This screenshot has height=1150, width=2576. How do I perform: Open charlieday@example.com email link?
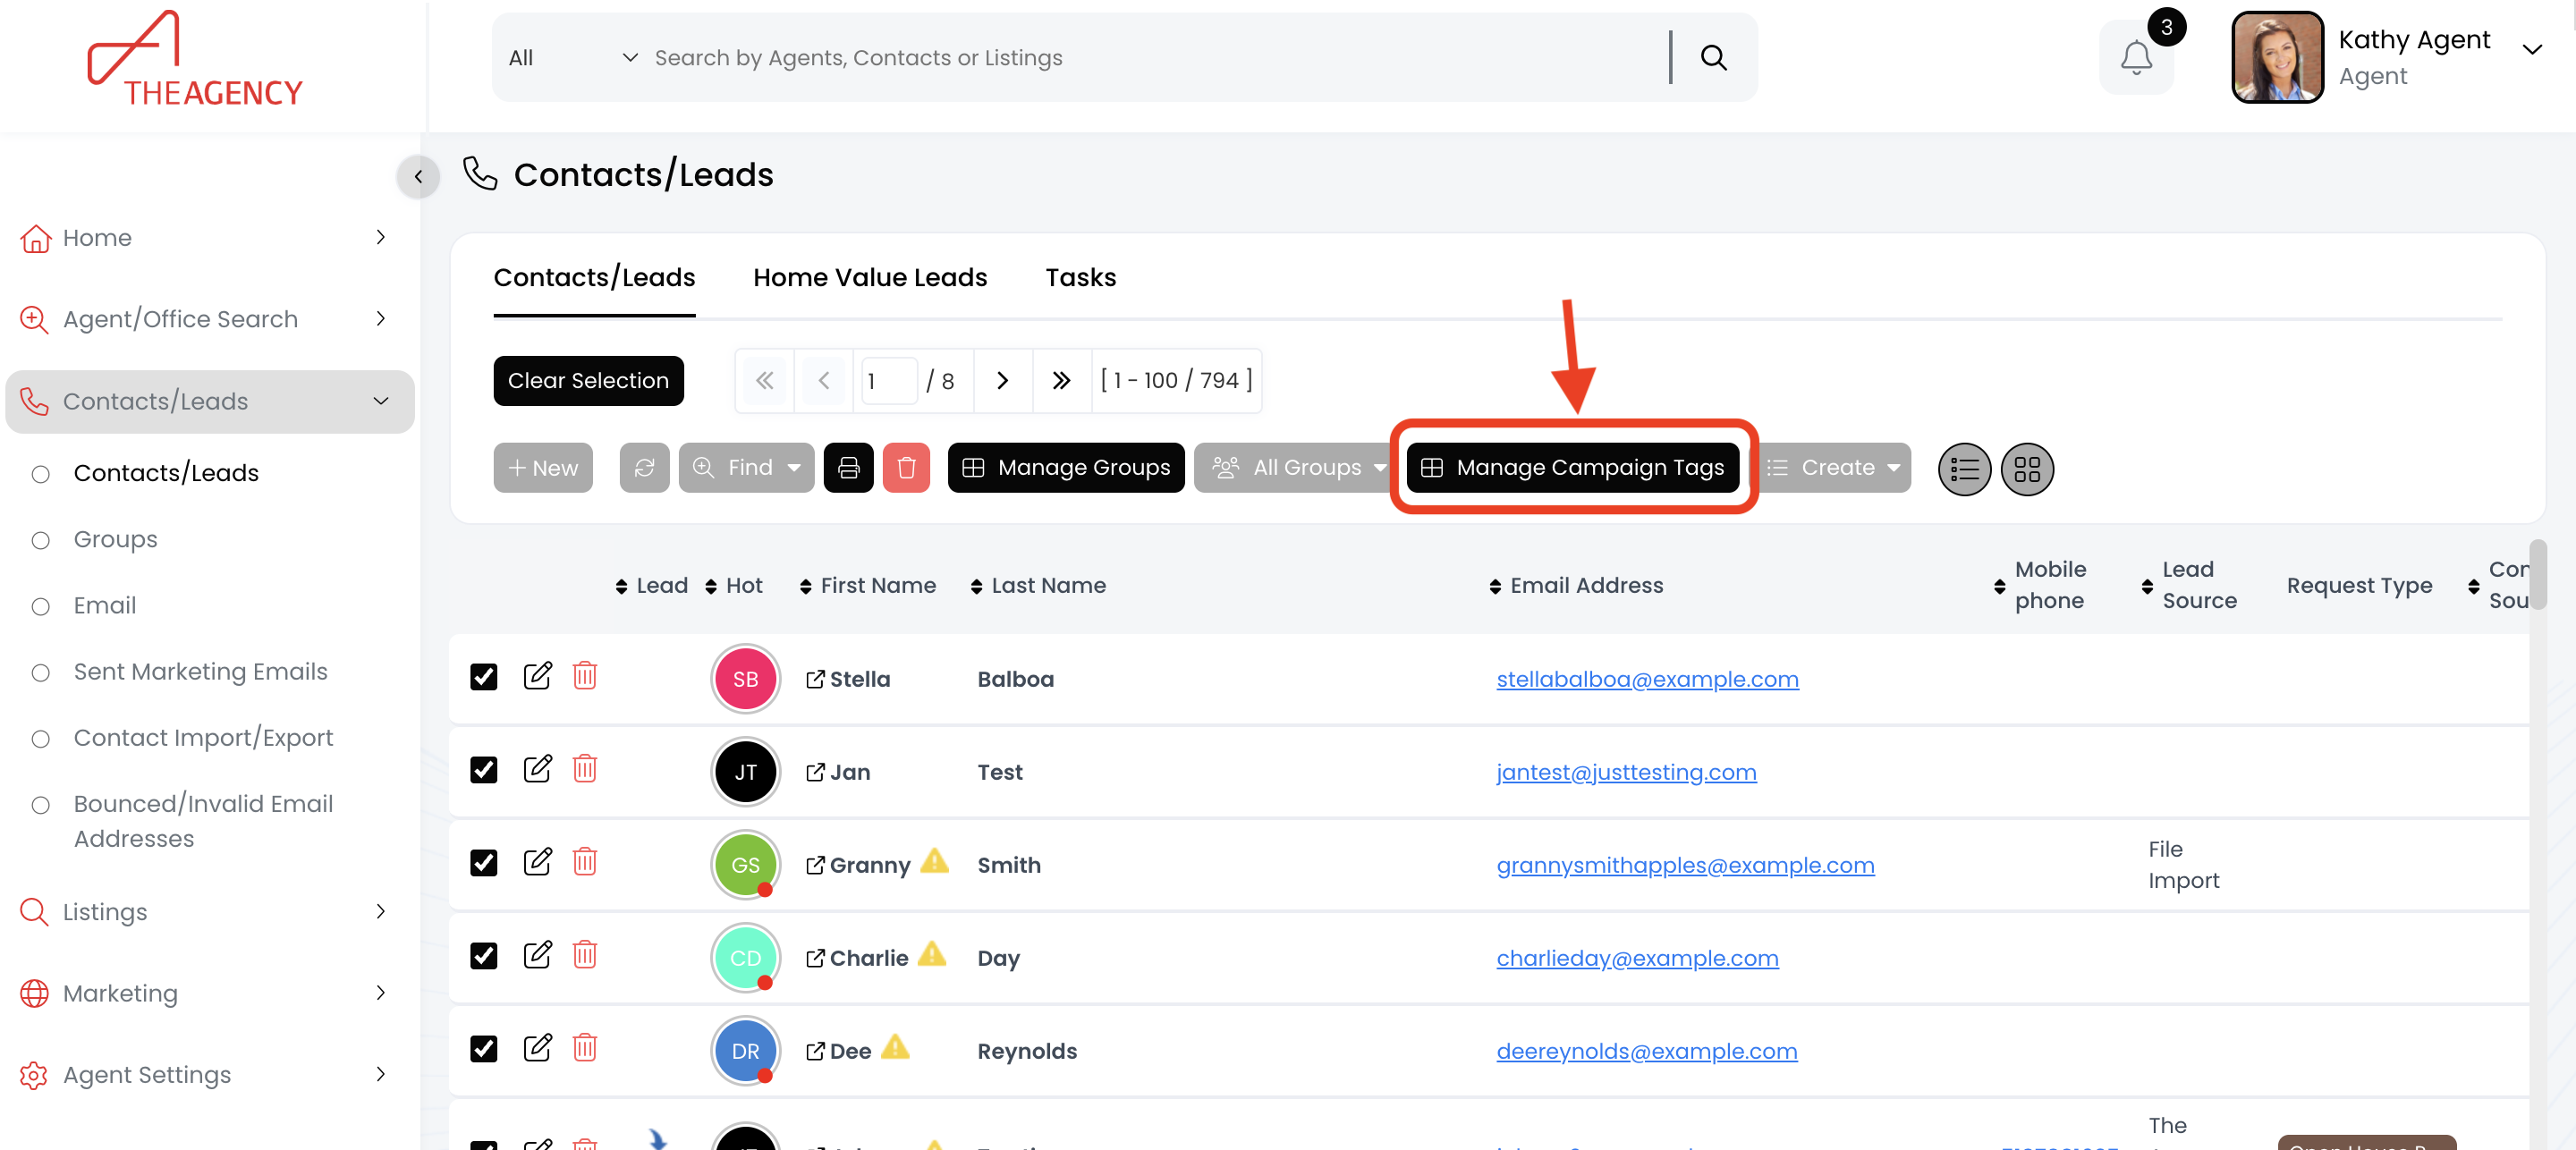pyautogui.click(x=1636, y=958)
